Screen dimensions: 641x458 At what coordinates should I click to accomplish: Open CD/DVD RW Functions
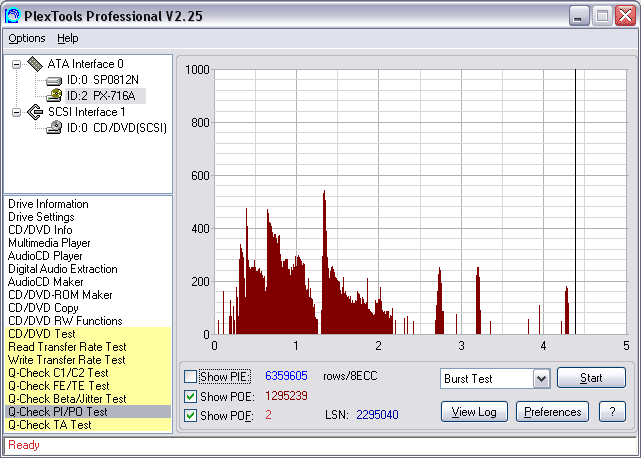pos(65,321)
